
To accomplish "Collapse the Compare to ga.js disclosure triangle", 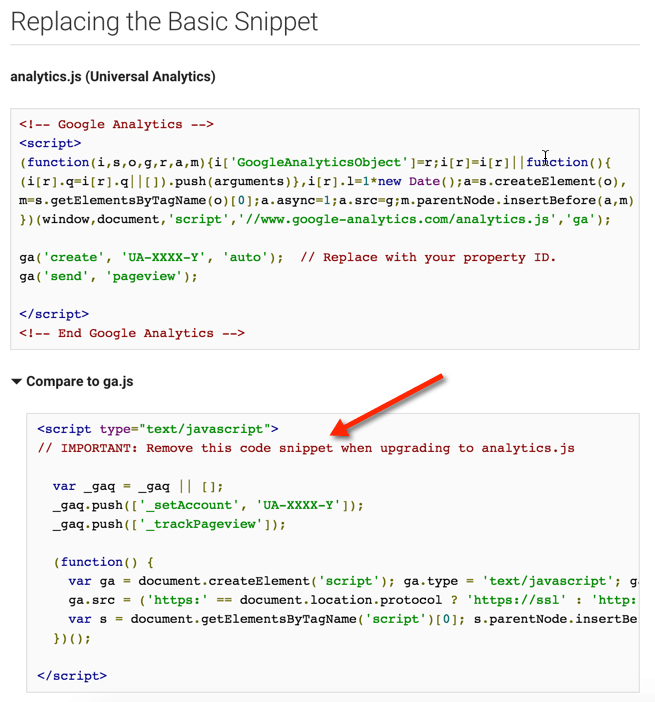I will click(16, 381).
